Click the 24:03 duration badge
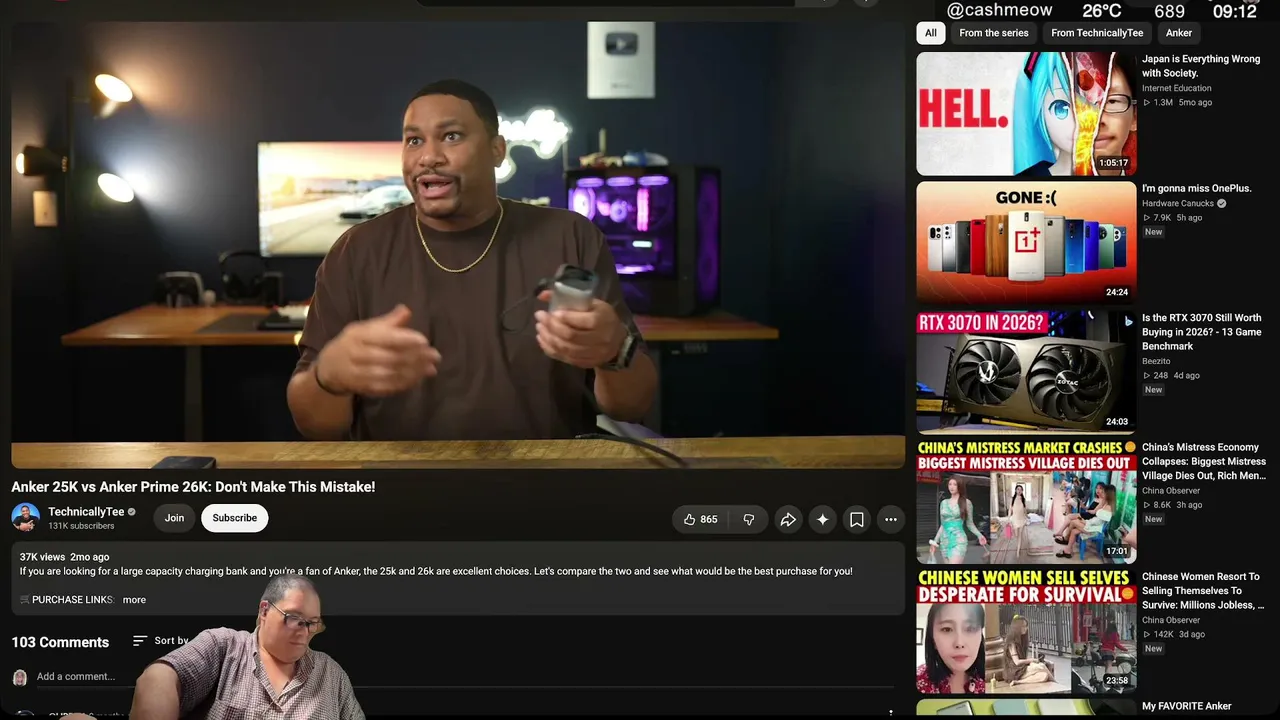The image size is (1280, 720). (x=1117, y=422)
